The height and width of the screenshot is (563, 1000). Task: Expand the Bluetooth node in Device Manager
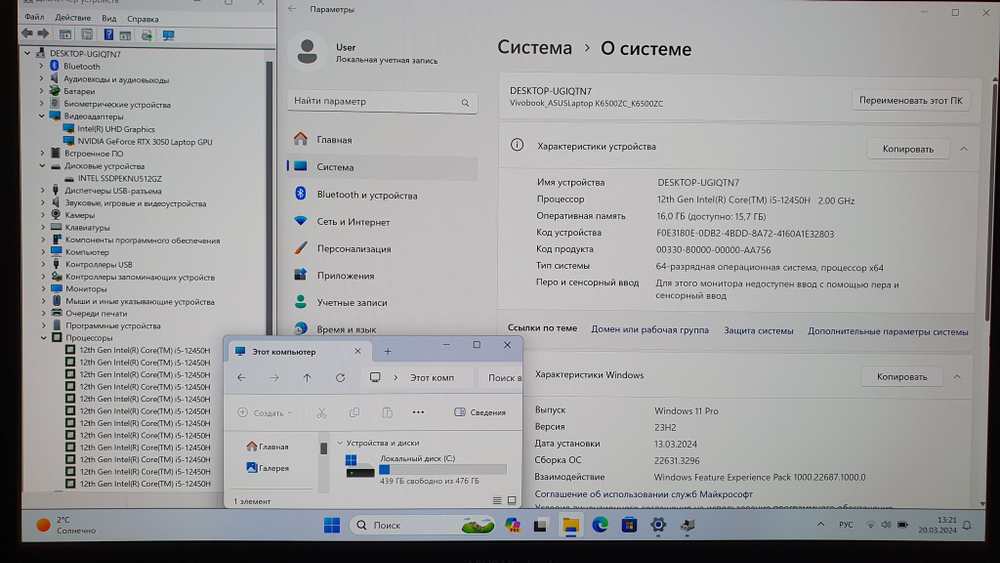[x=42, y=66]
